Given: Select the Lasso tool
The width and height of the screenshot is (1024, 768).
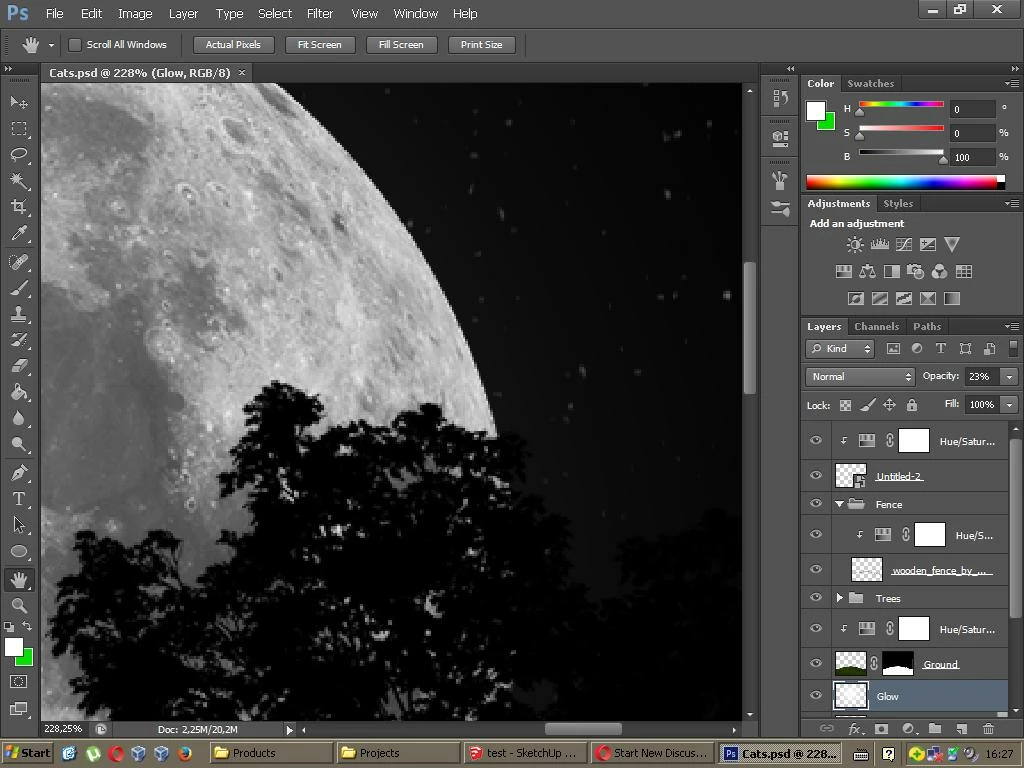Looking at the screenshot, I should coord(19,155).
